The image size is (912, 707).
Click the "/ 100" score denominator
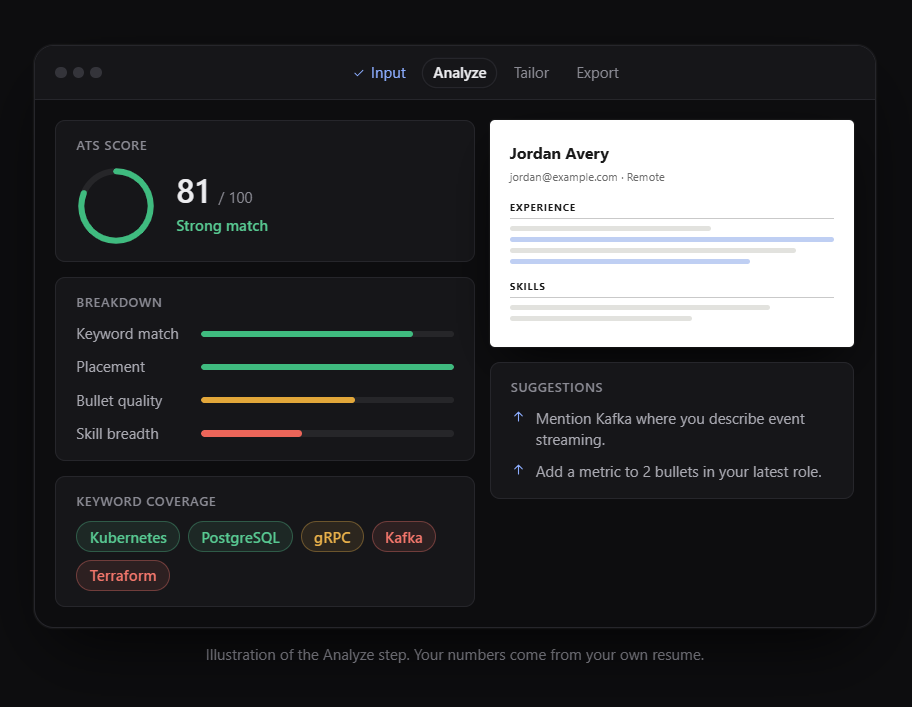pos(235,198)
